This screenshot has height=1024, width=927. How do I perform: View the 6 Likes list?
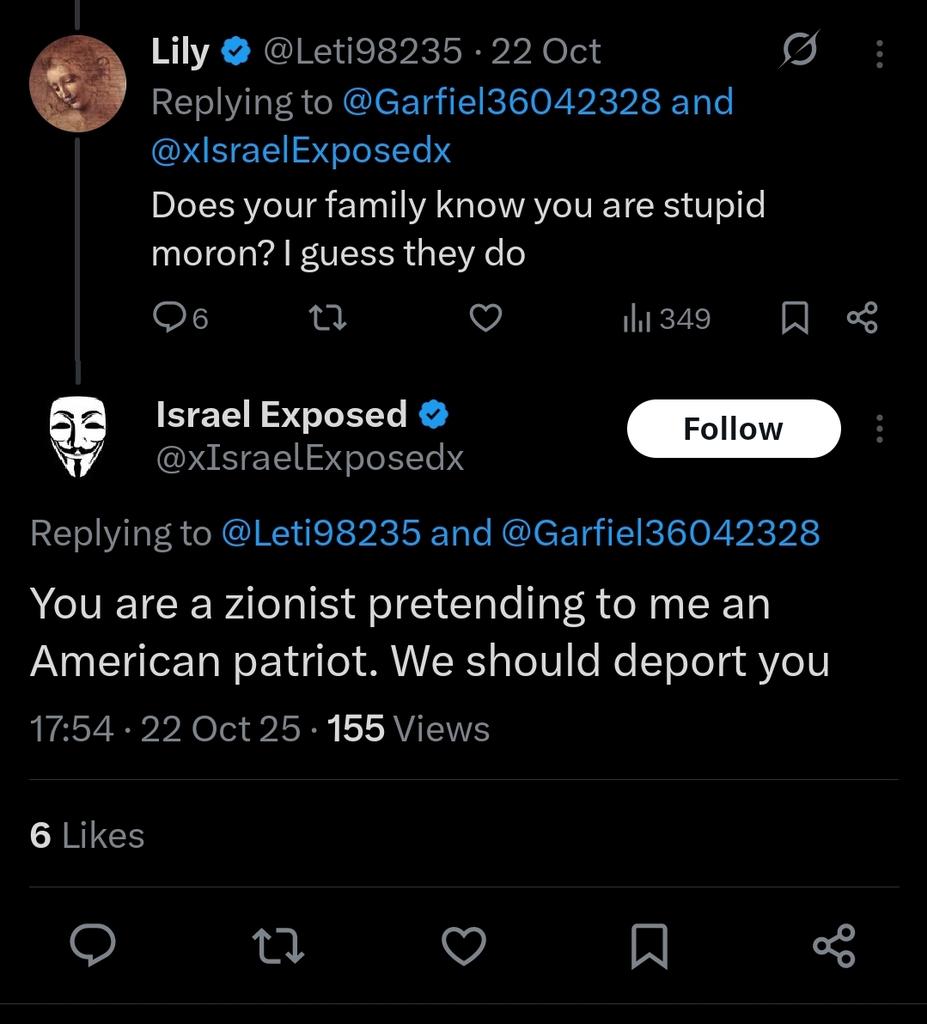(x=87, y=835)
